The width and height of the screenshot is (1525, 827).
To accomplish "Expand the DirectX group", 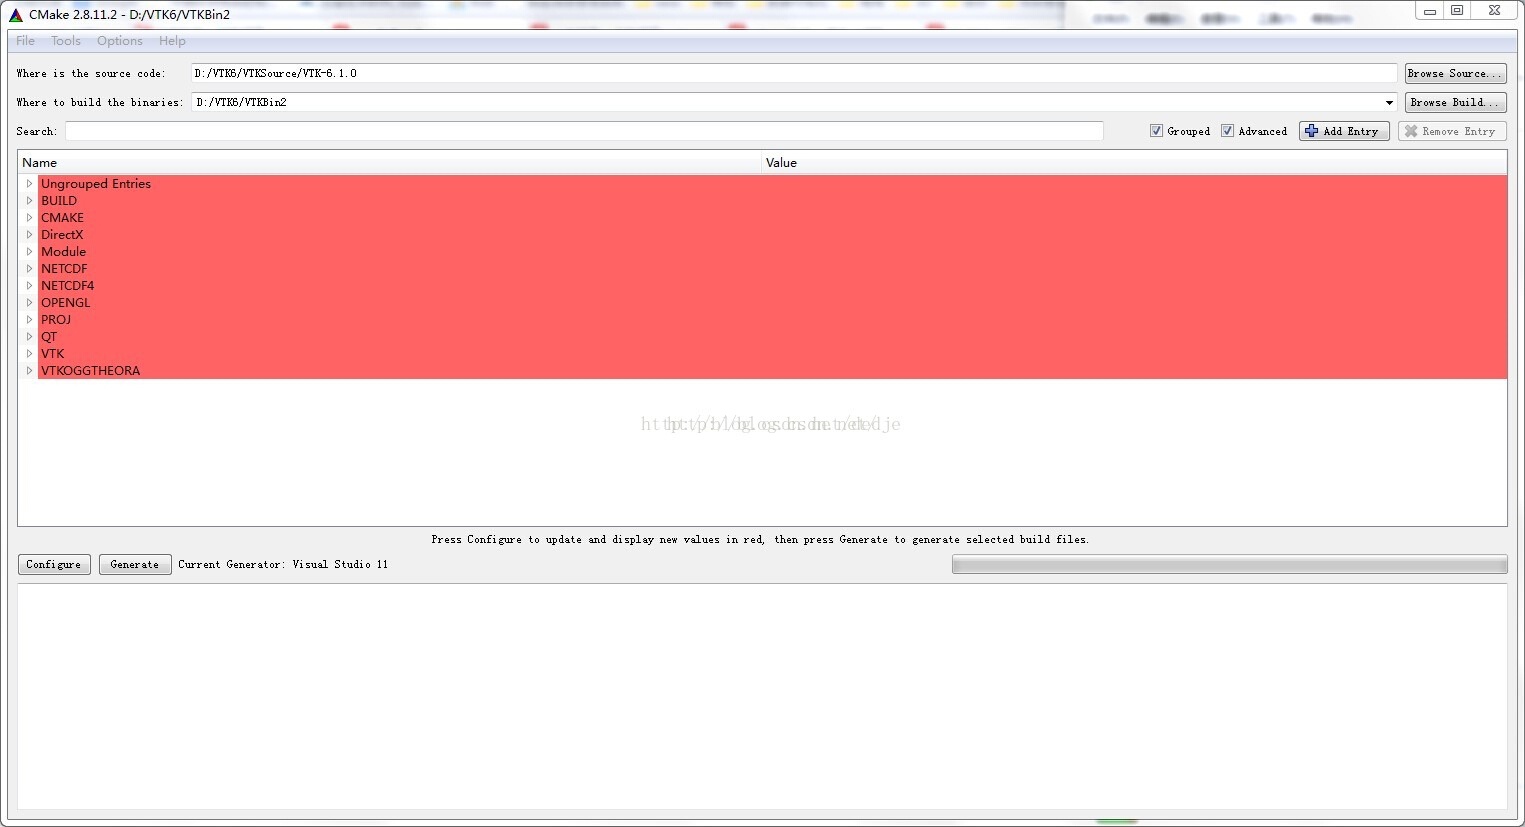I will click(29, 235).
